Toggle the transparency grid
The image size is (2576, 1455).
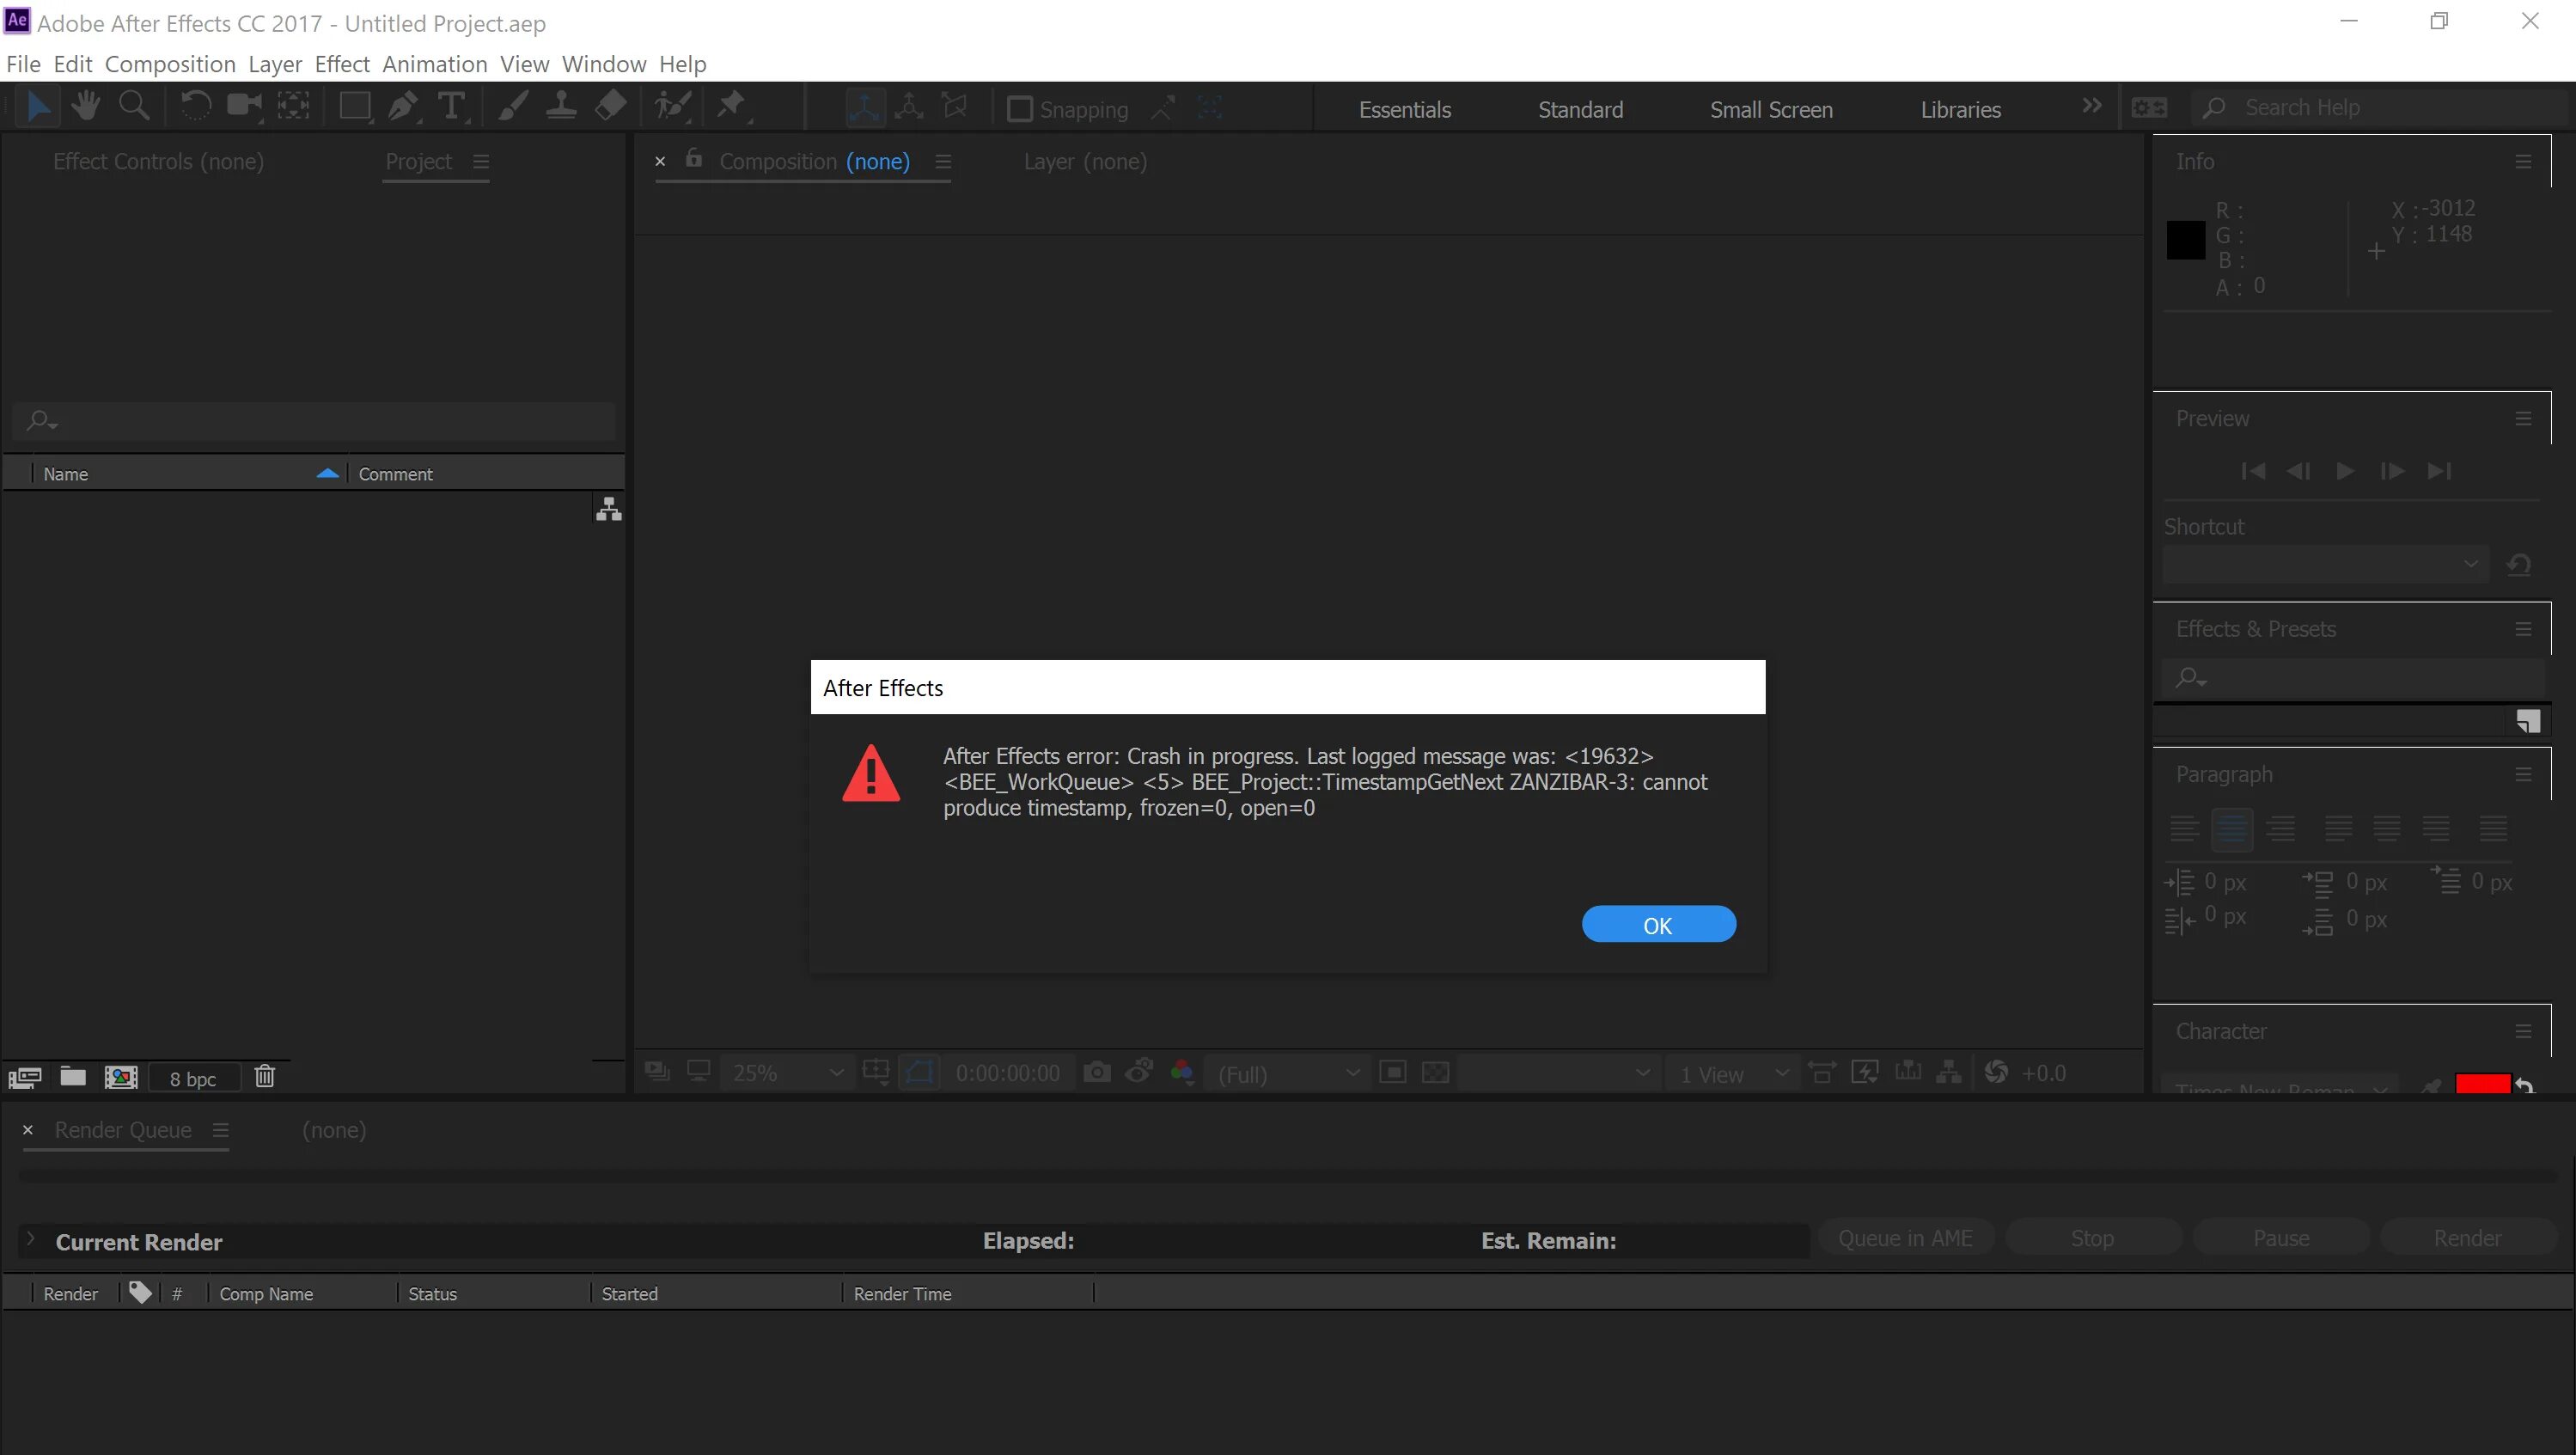[x=1436, y=1073]
